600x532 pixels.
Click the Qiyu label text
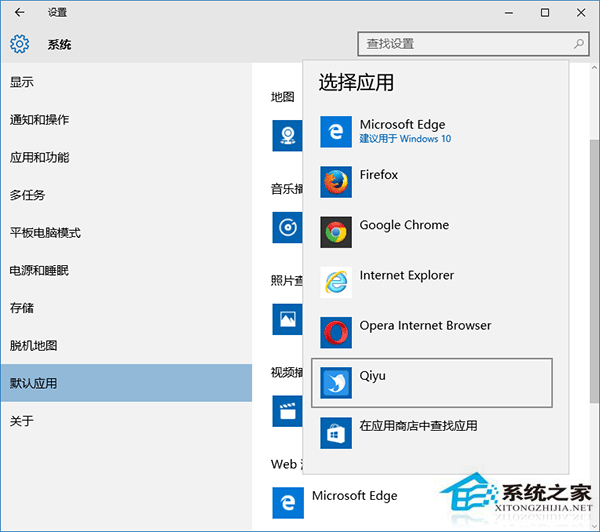[373, 376]
